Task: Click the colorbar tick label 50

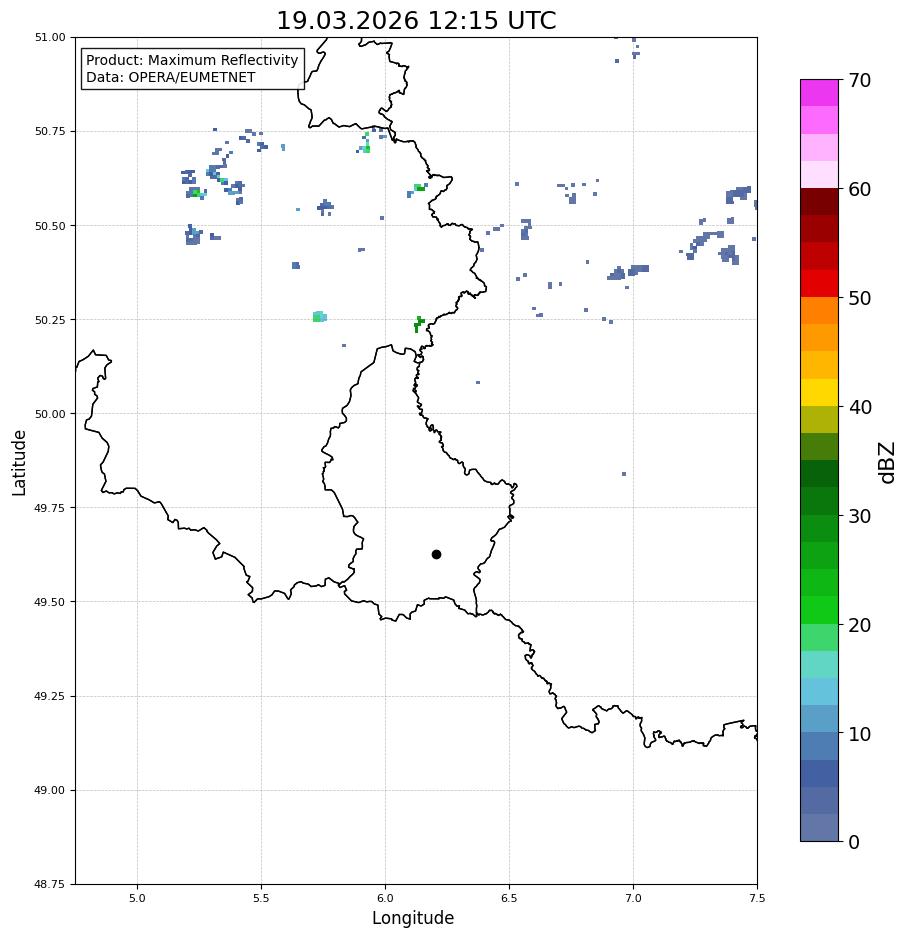Action: 860,298
